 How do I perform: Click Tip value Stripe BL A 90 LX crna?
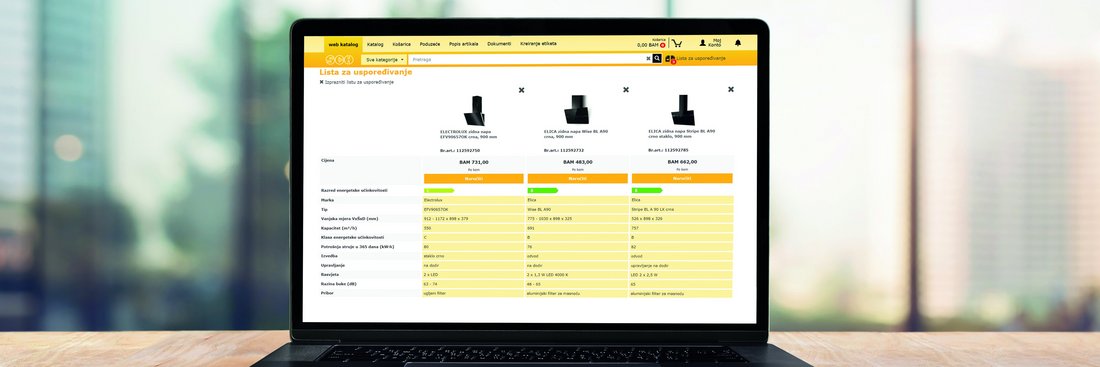(652, 209)
